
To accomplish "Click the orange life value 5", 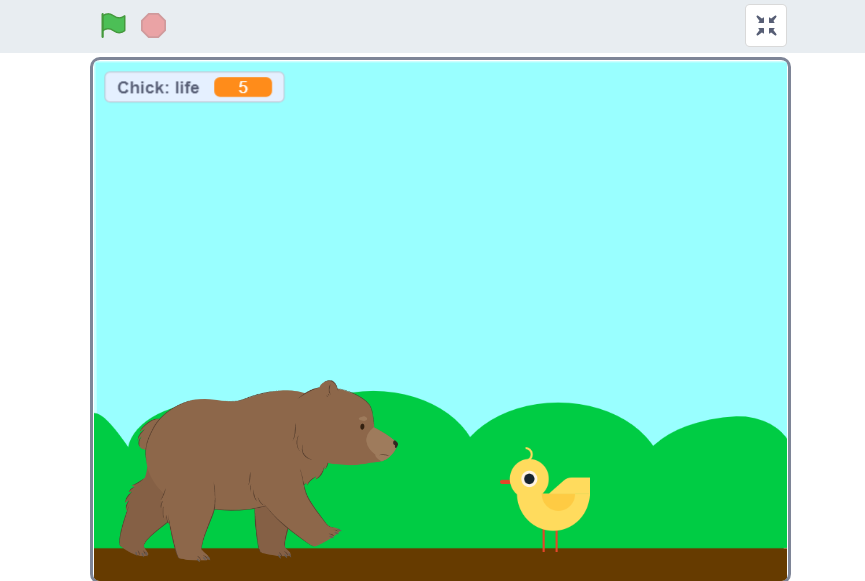I will (242, 88).
